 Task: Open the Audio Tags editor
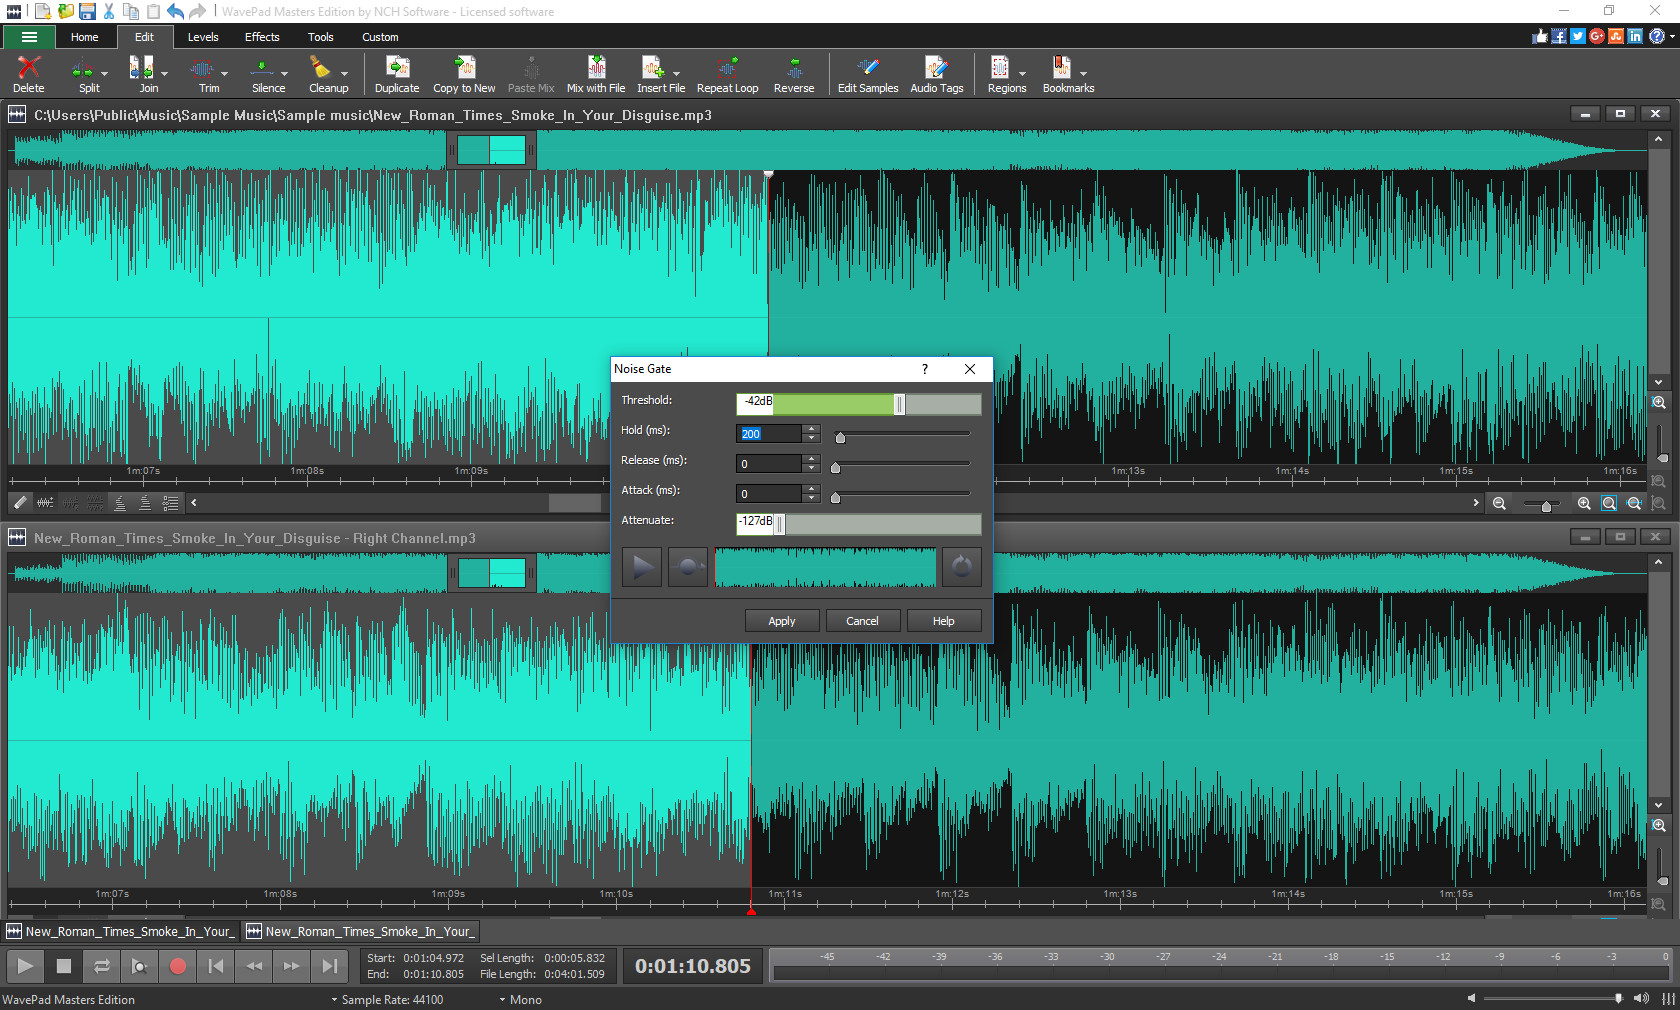point(936,73)
